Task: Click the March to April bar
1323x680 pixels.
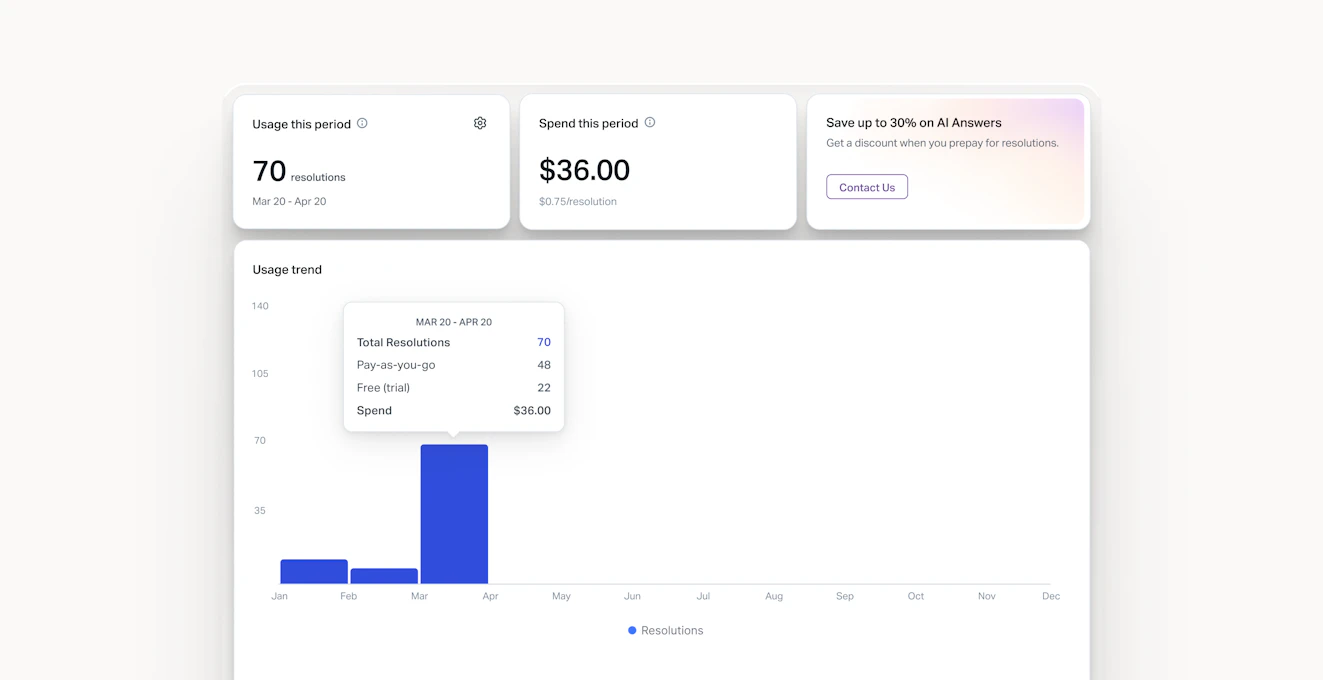Action: point(454,514)
